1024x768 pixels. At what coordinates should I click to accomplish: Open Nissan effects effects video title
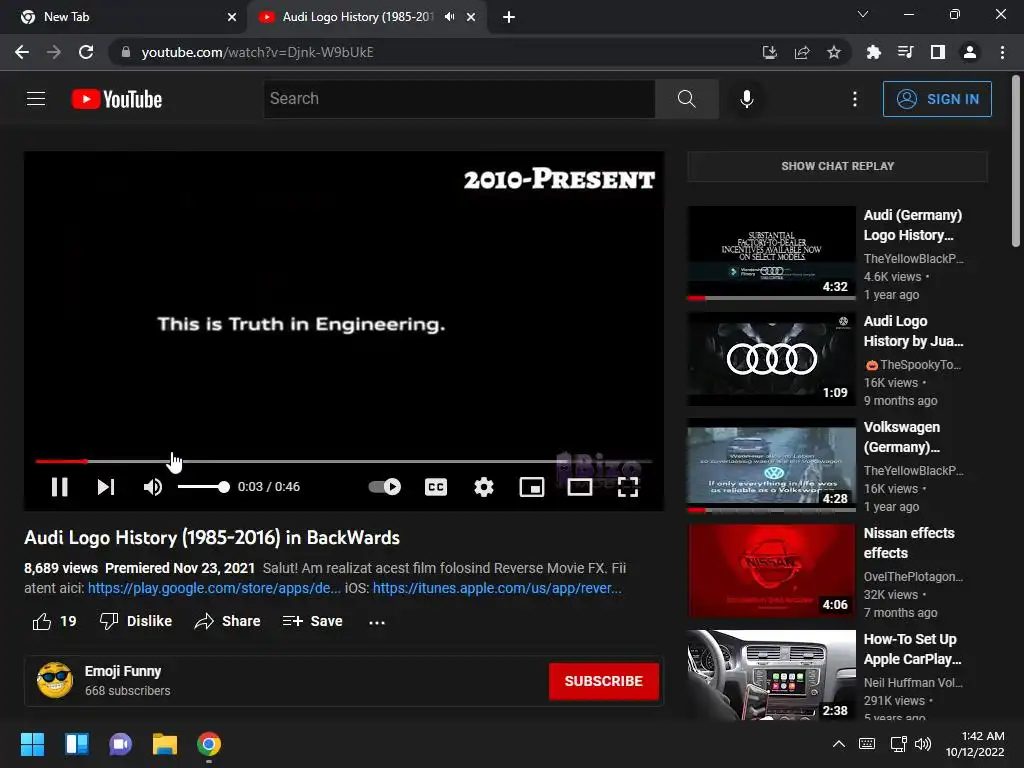coord(909,543)
